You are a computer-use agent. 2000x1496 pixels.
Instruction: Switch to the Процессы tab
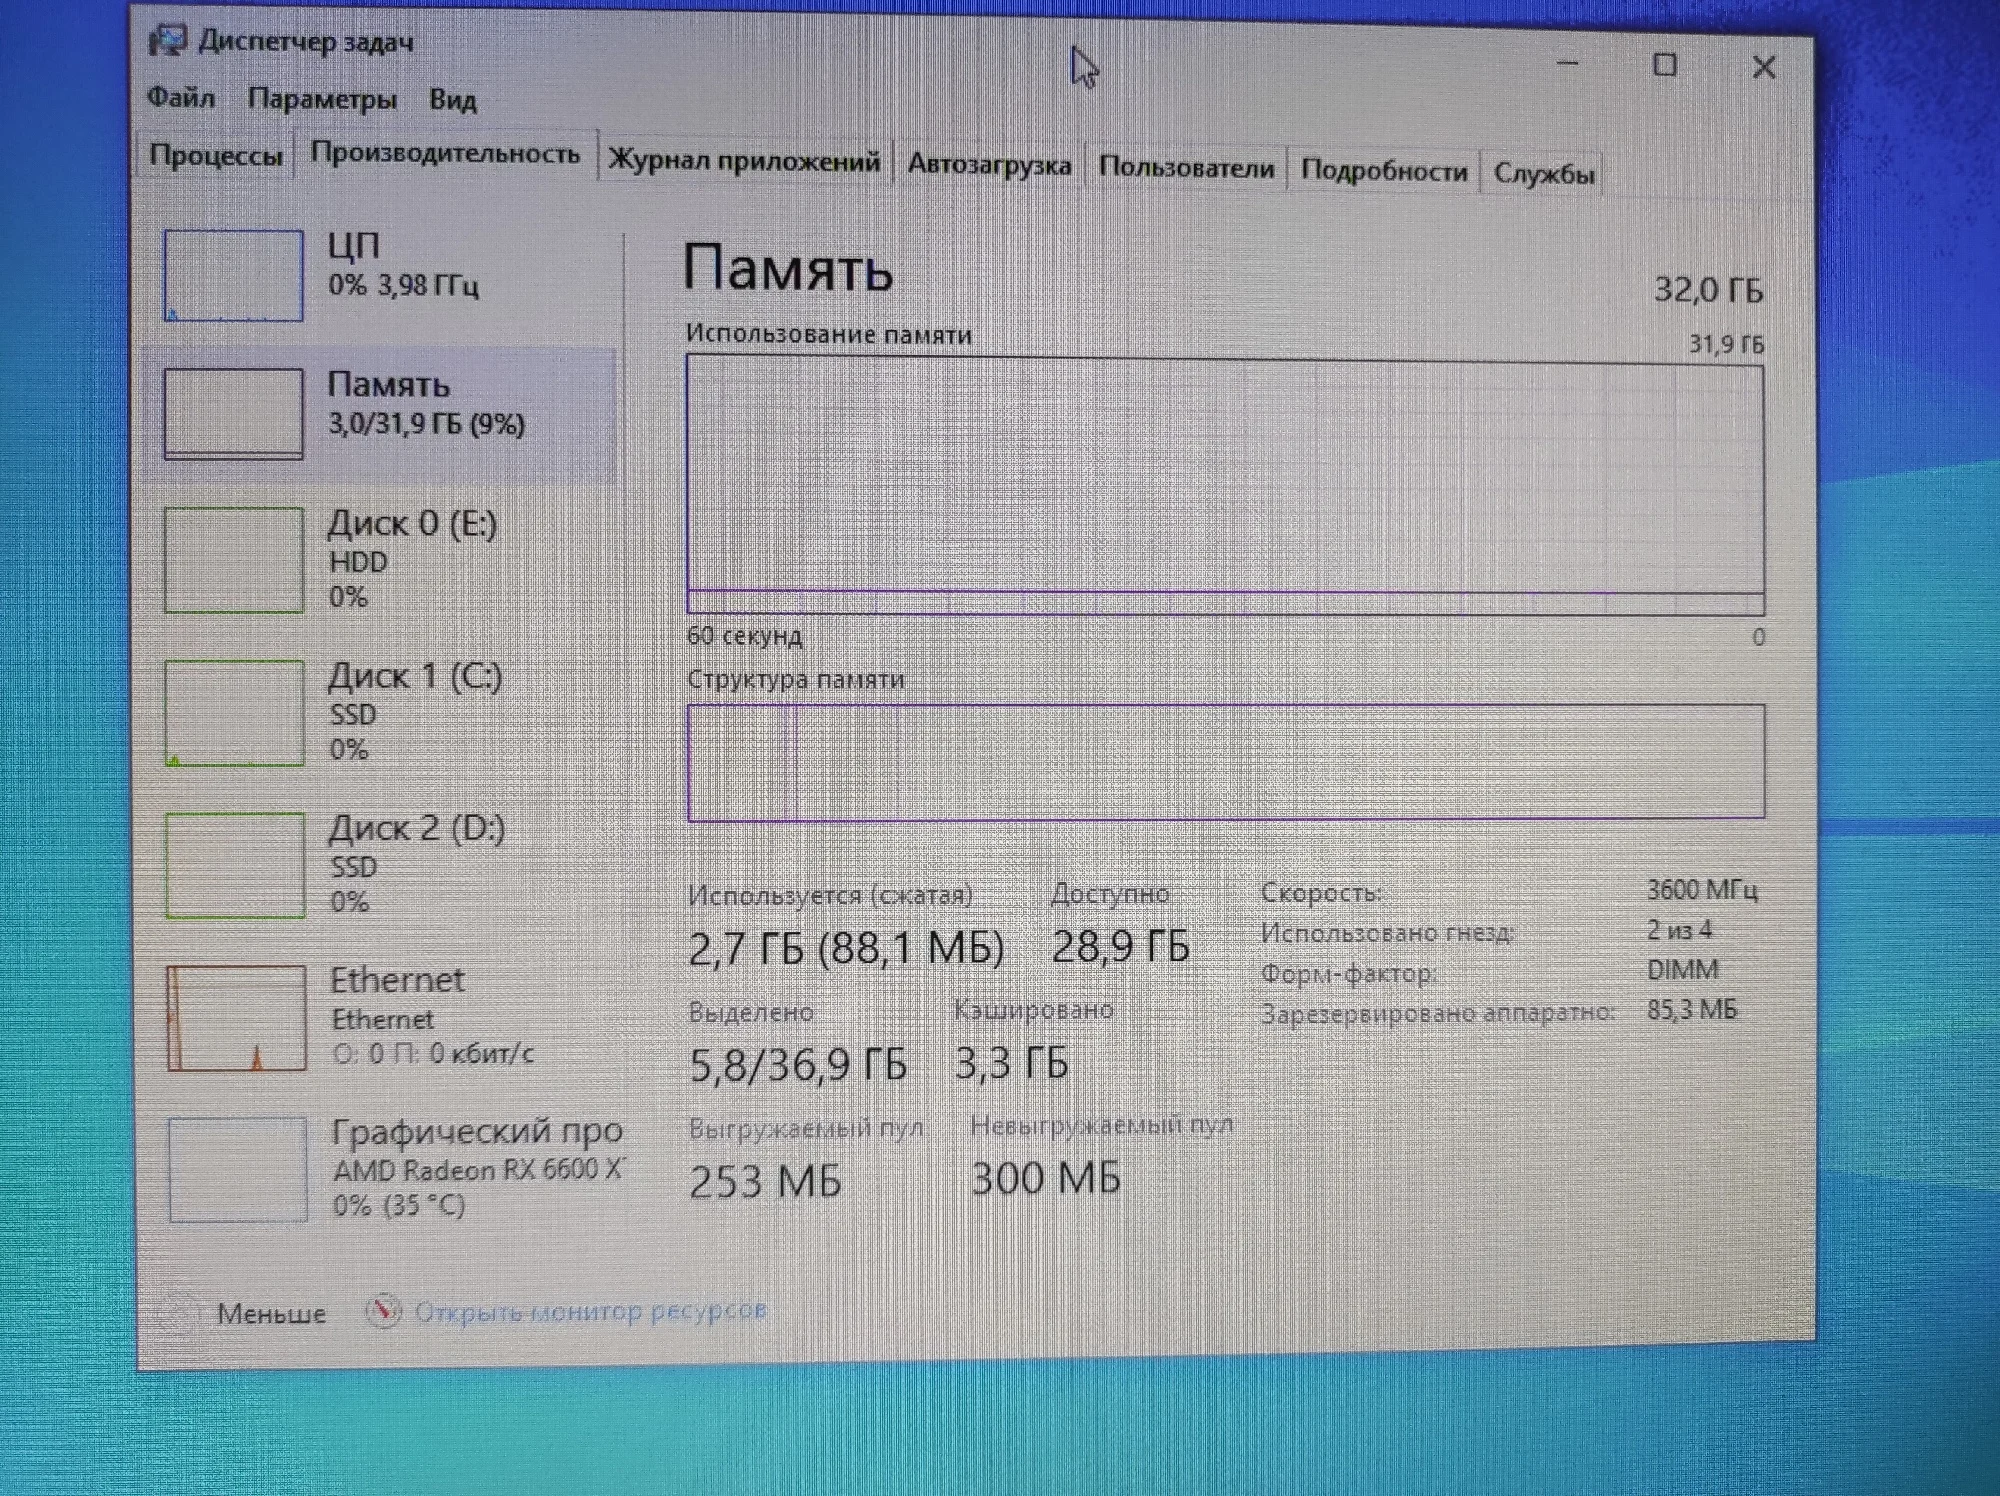(x=215, y=156)
